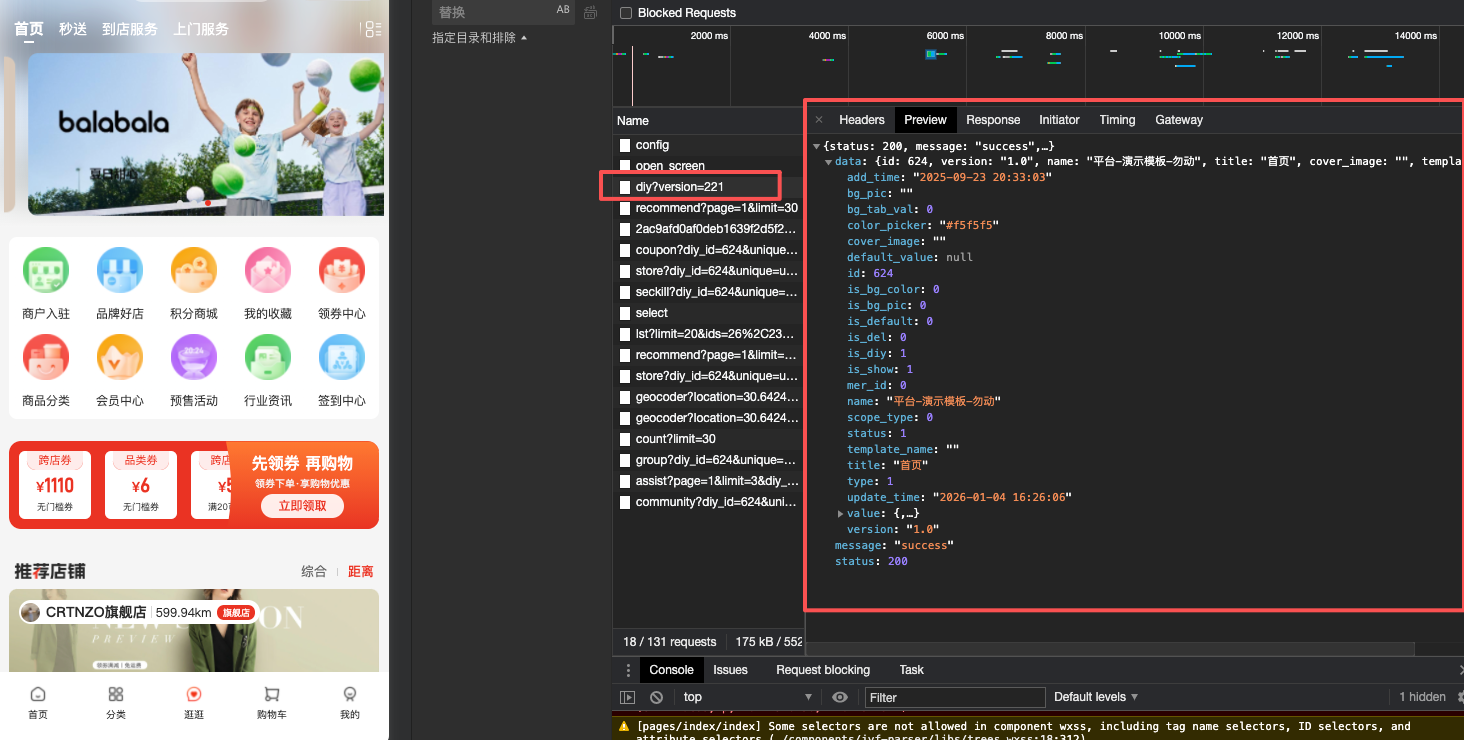Viewport: 1464px width, 740px height.
Task: Toggle the console live expression eye
Action: [x=840, y=697]
